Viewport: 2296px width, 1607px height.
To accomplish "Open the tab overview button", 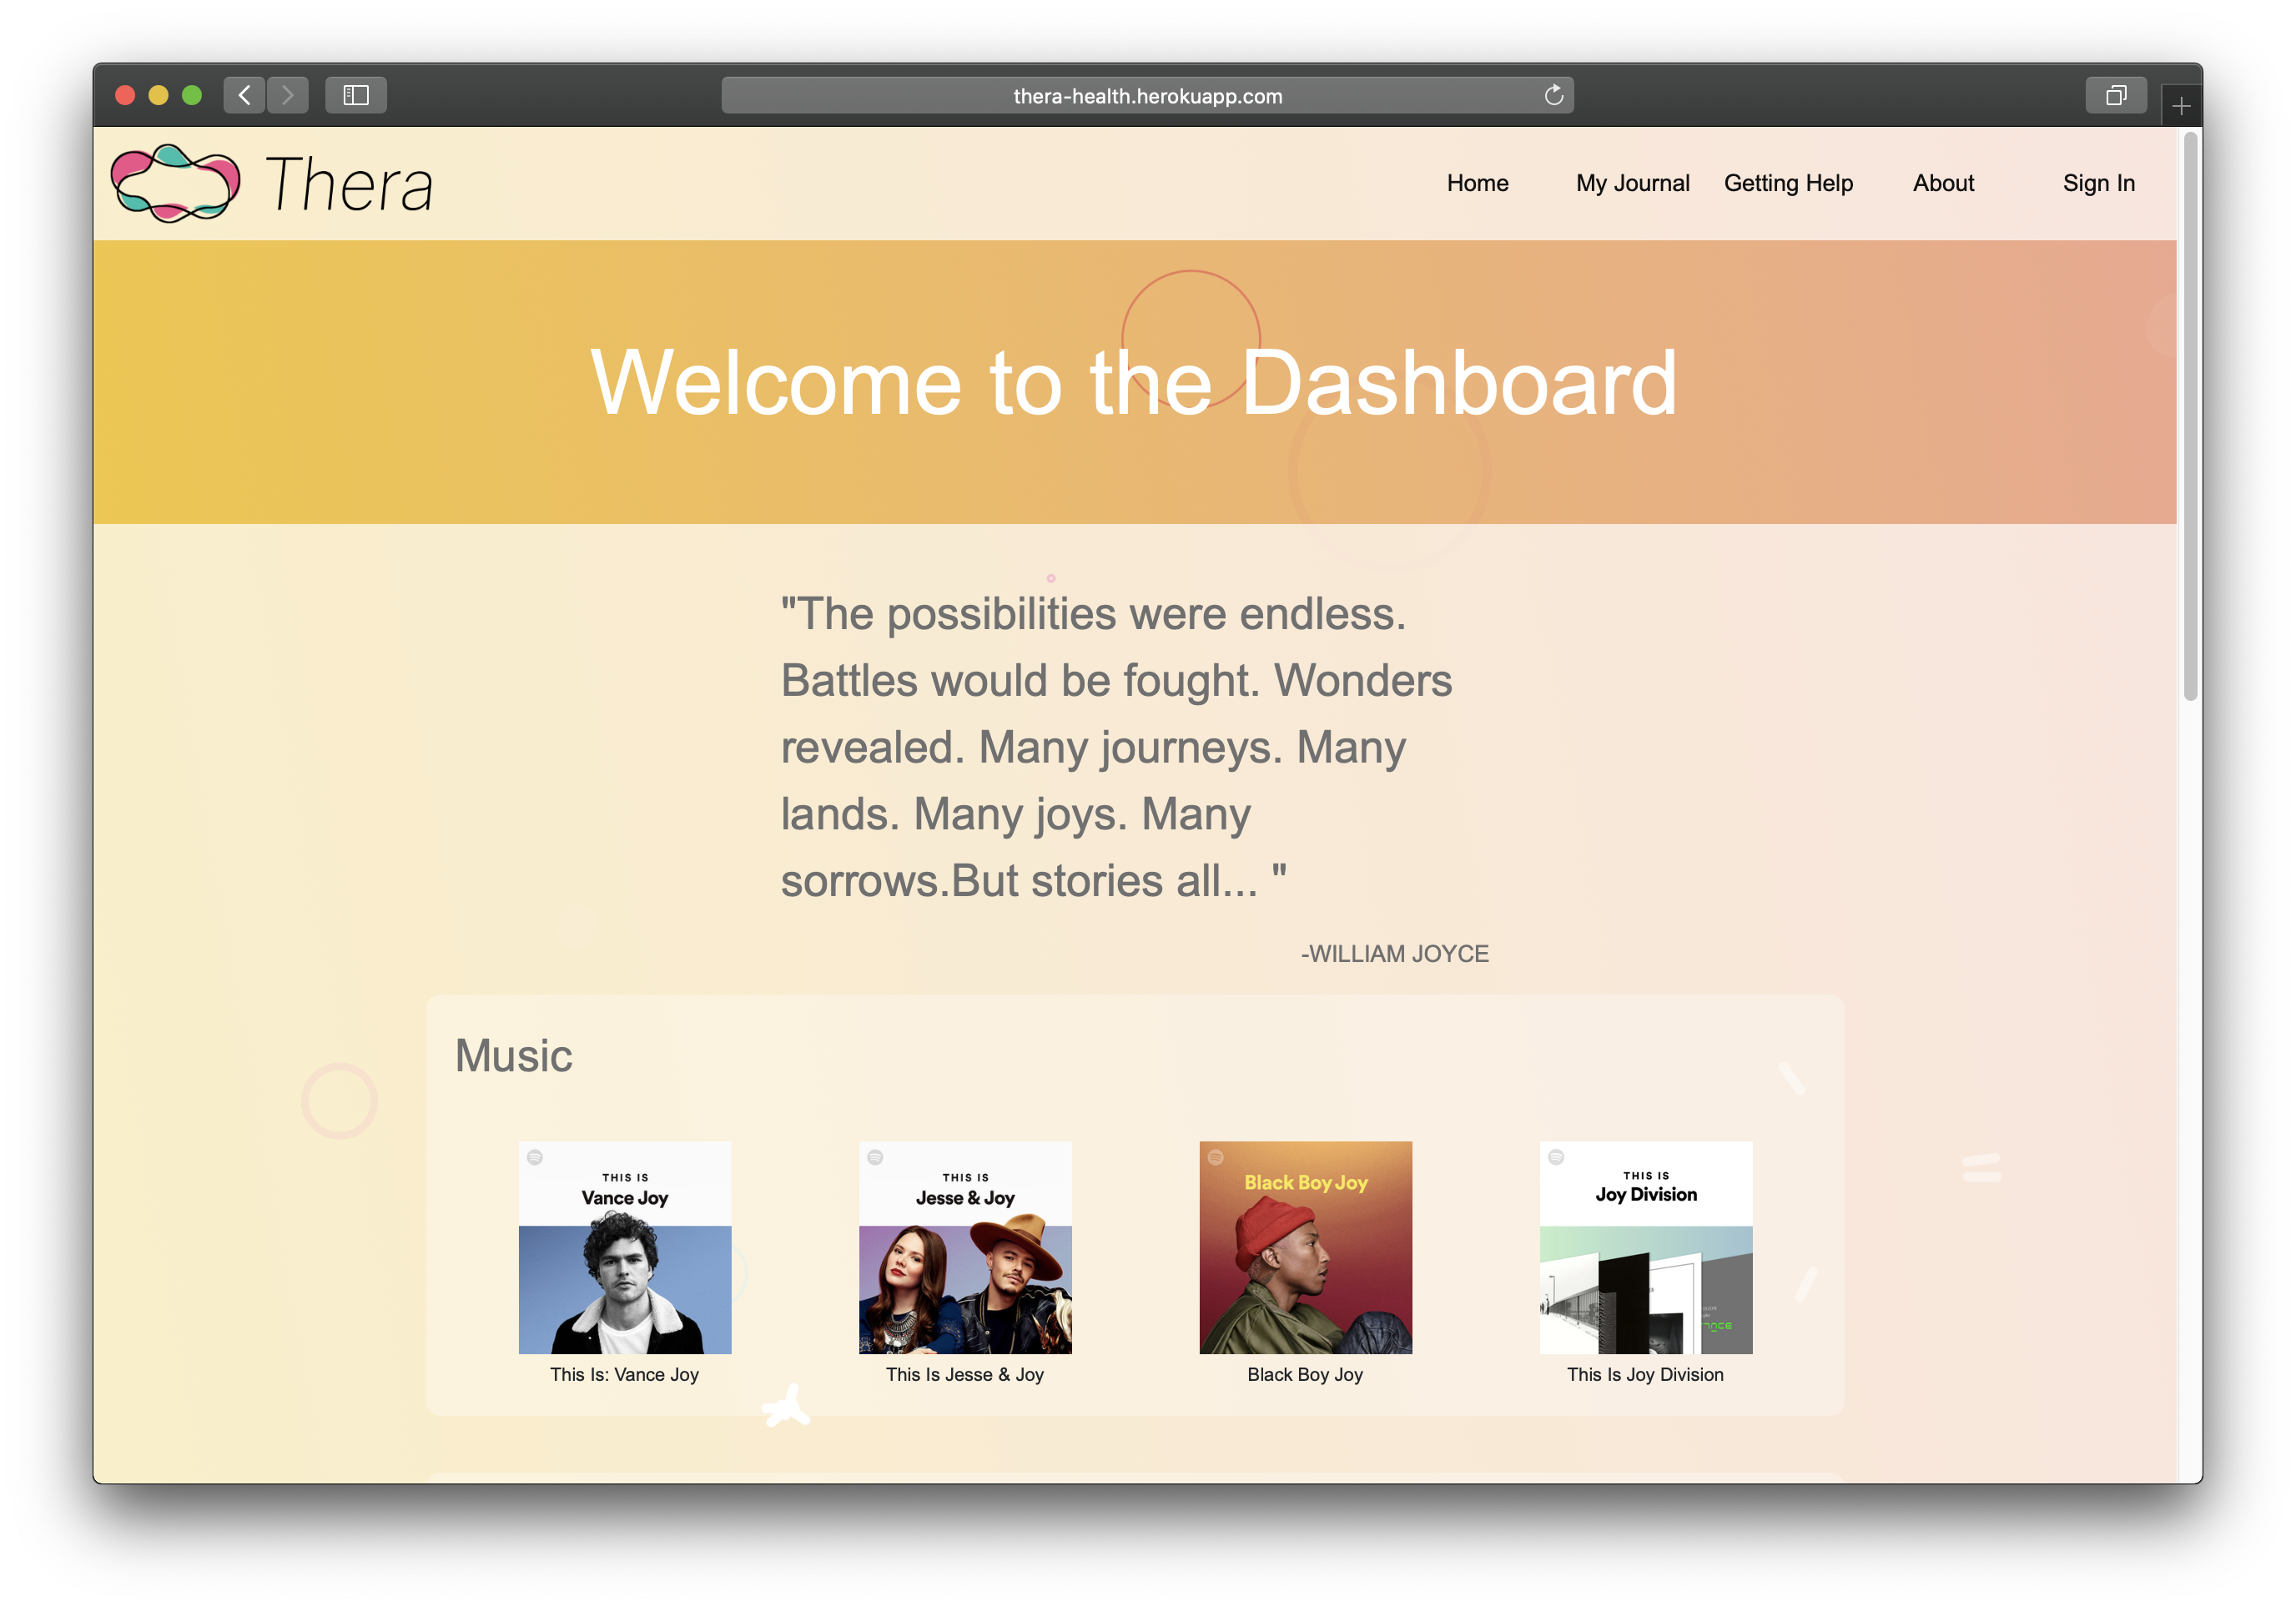I will [x=2115, y=95].
